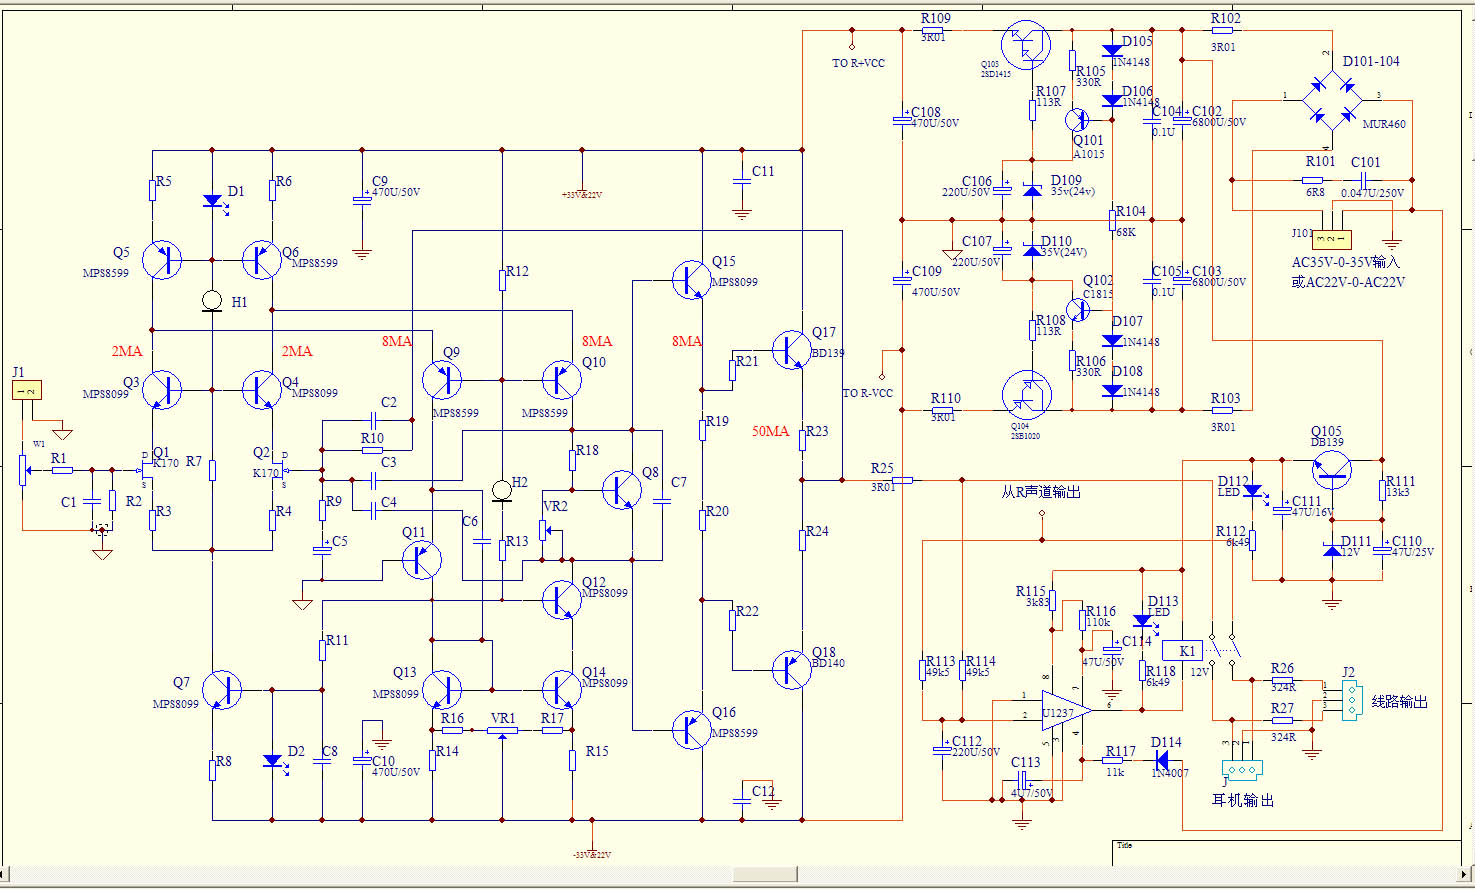Select the U1237 op-amp triangle symbol
Image resolution: width=1475 pixels, height=890 pixels.
(x=1066, y=712)
